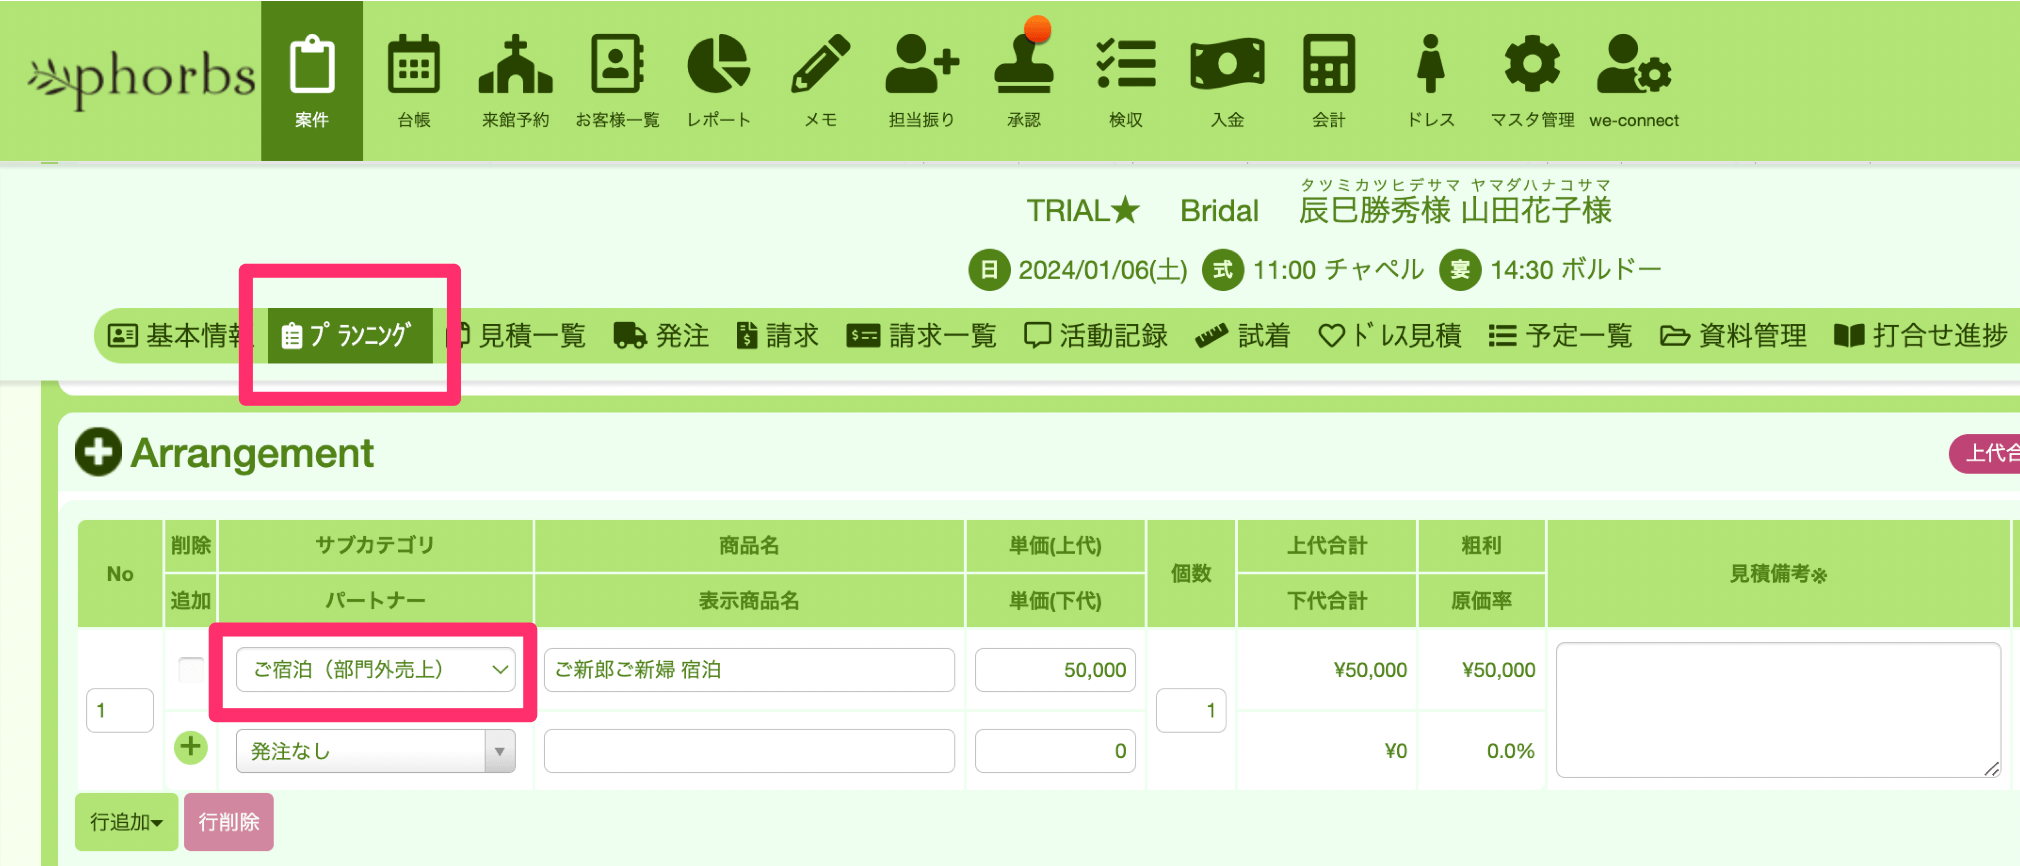
Task: Open the 予定一覧 tab
Action: (1560, 335)
